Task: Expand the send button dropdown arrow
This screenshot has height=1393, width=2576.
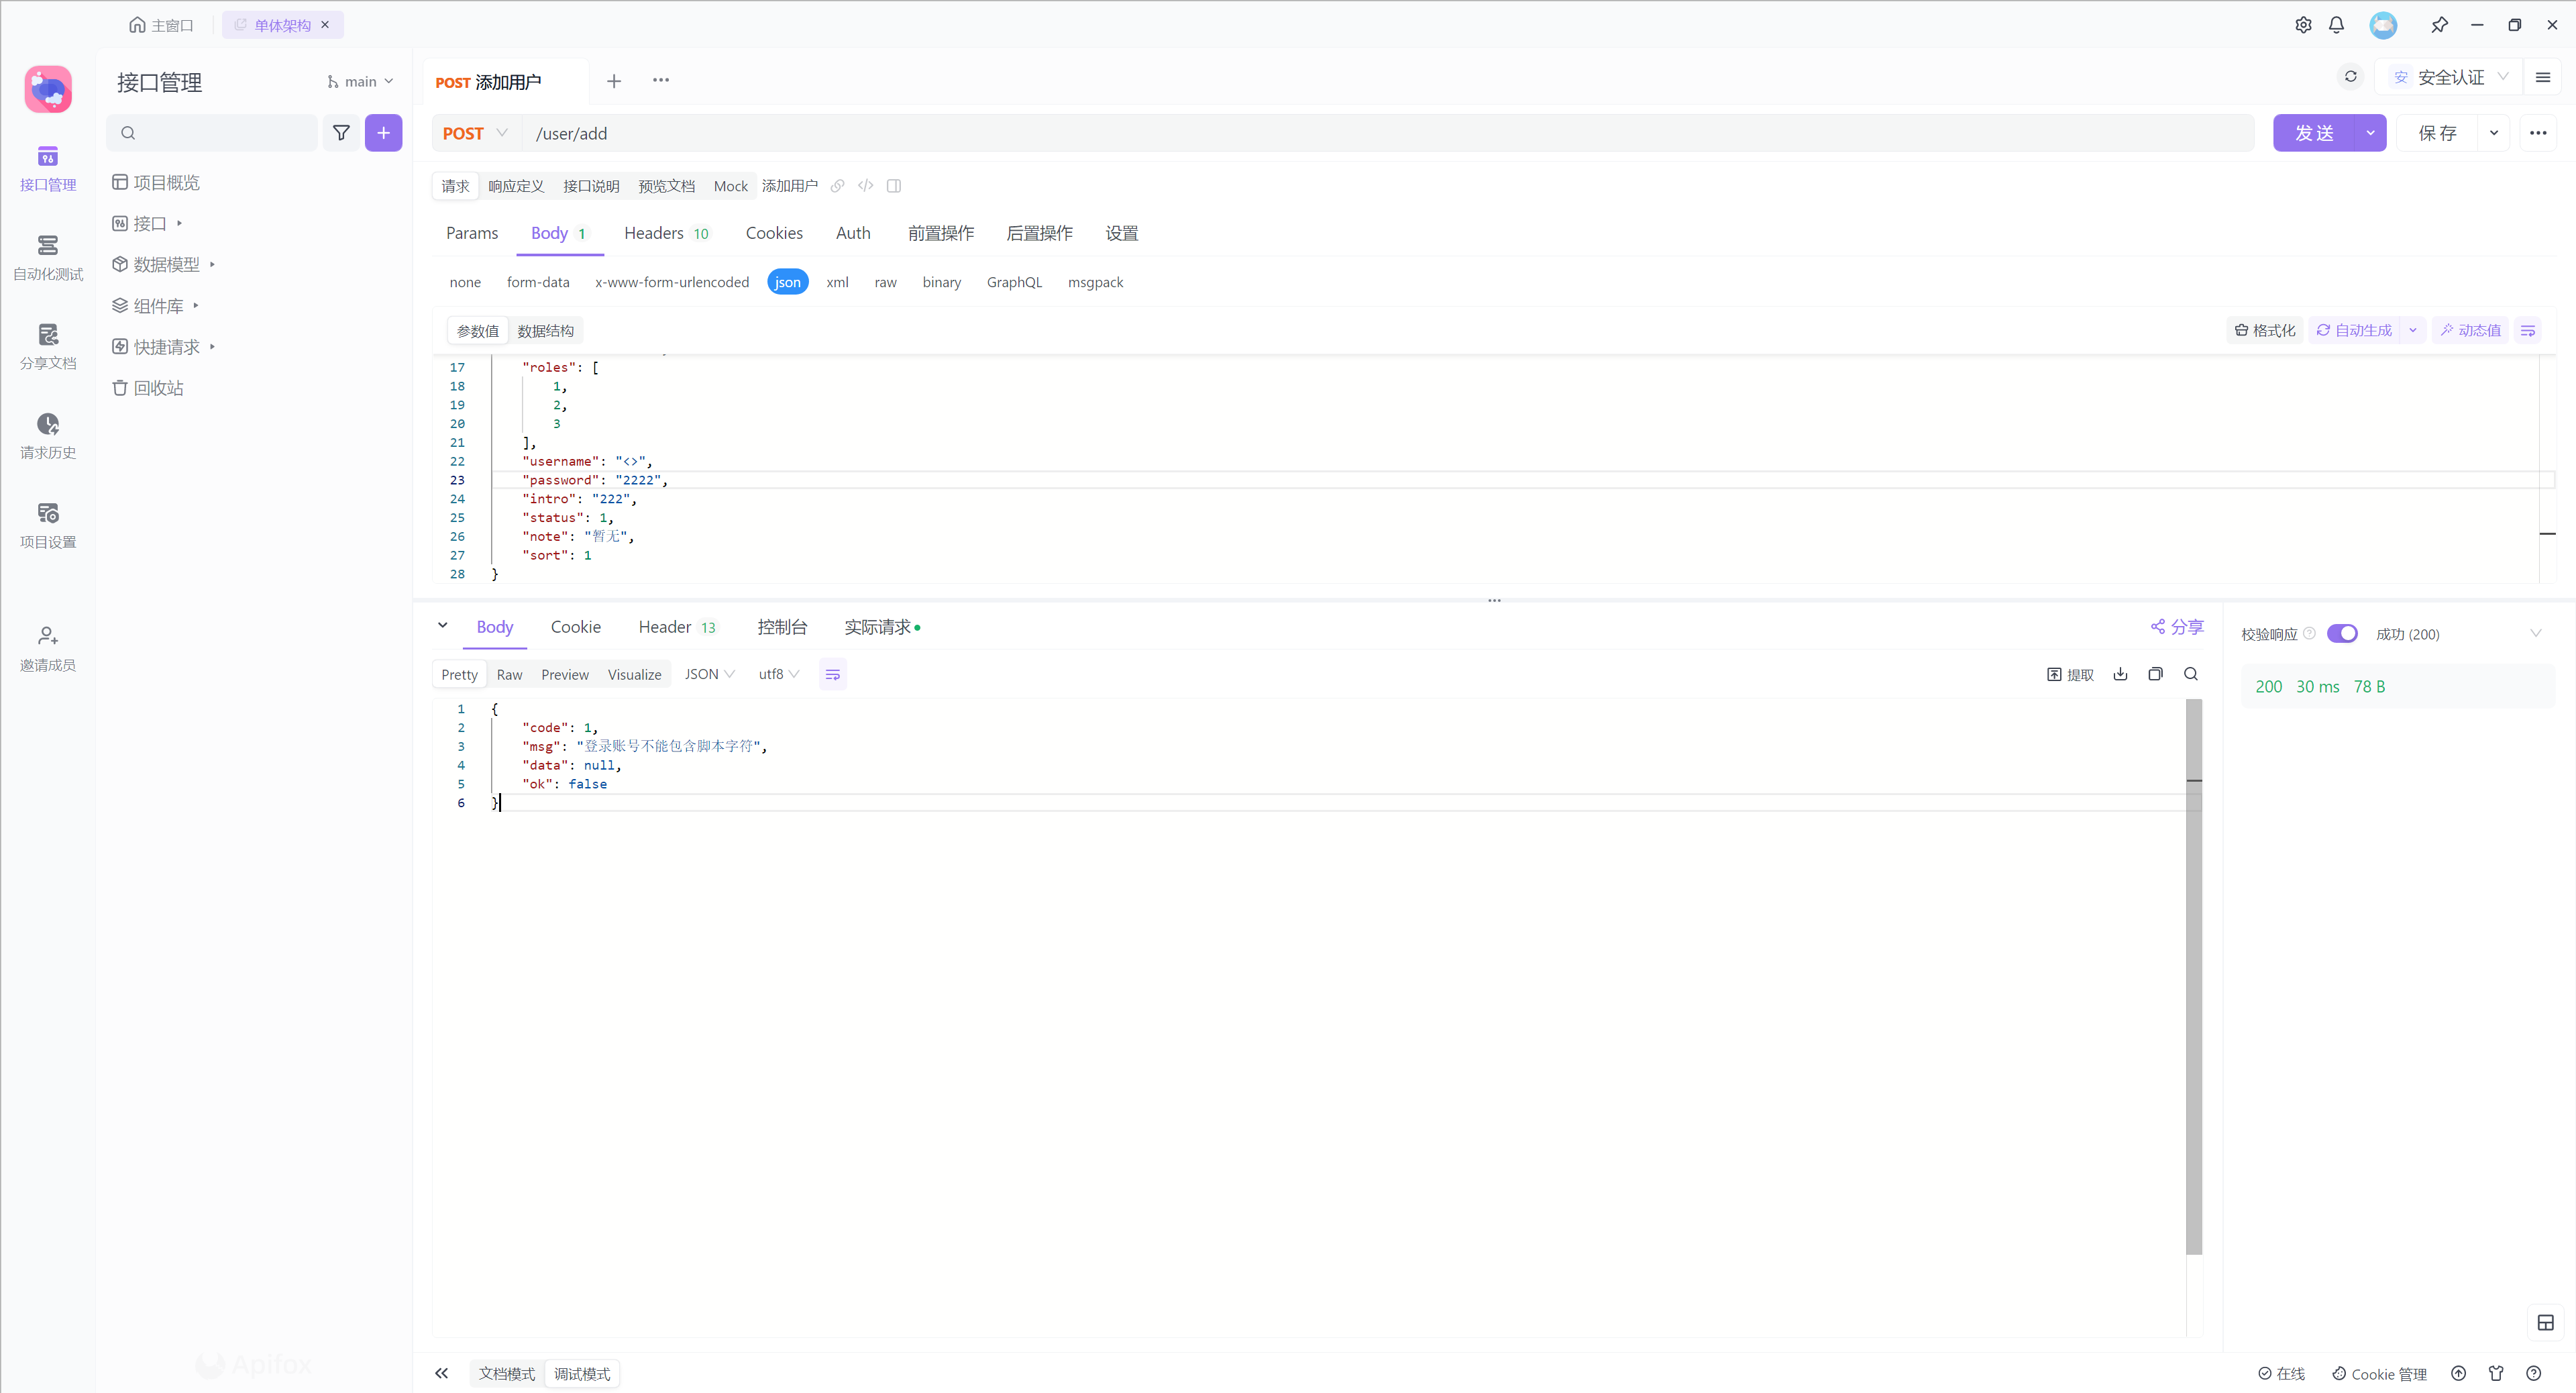Action: click(2370, 133)
